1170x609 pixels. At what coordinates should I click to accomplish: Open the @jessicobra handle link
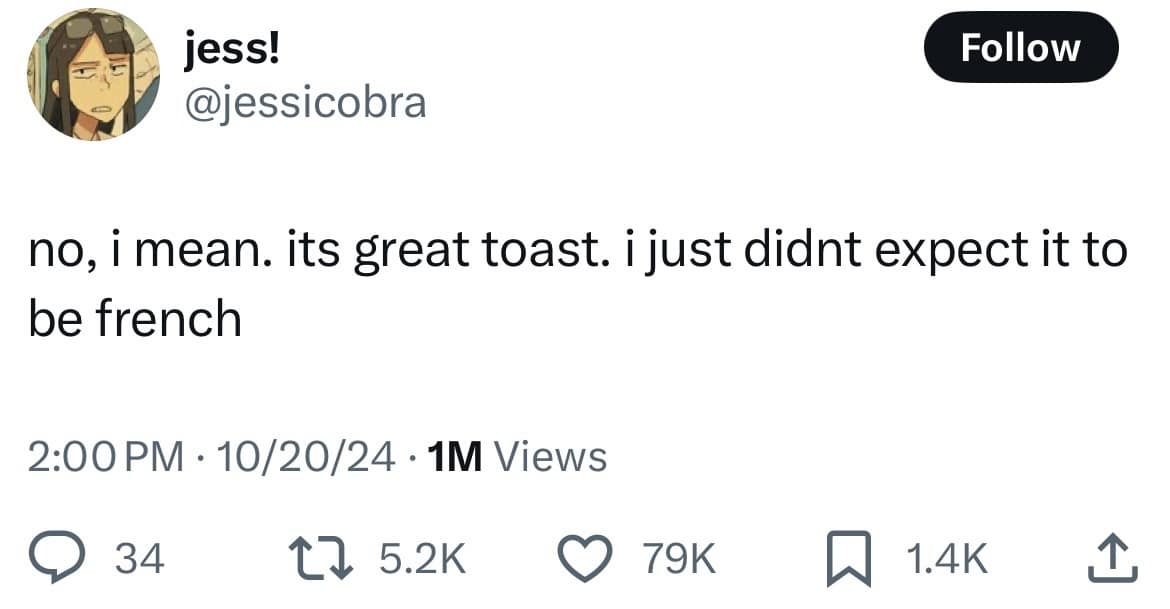coord(305,101)
